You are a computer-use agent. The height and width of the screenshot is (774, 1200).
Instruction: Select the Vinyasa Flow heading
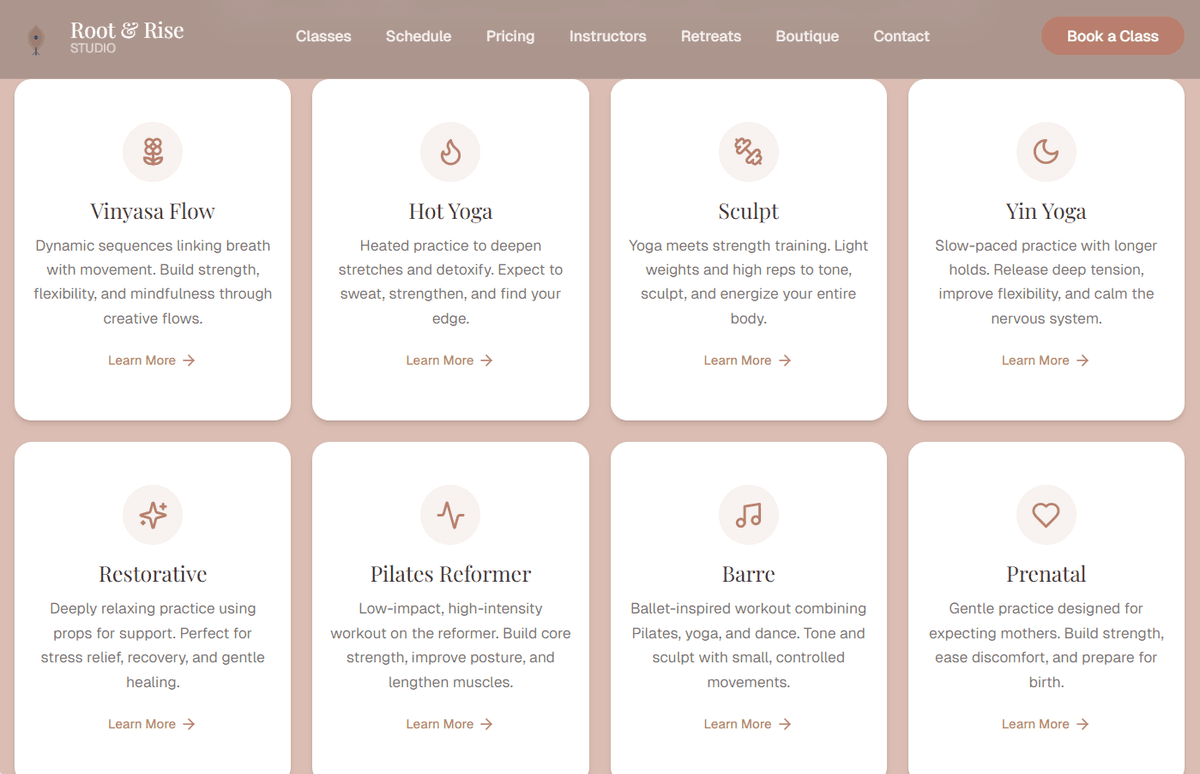tap(153, 211)
